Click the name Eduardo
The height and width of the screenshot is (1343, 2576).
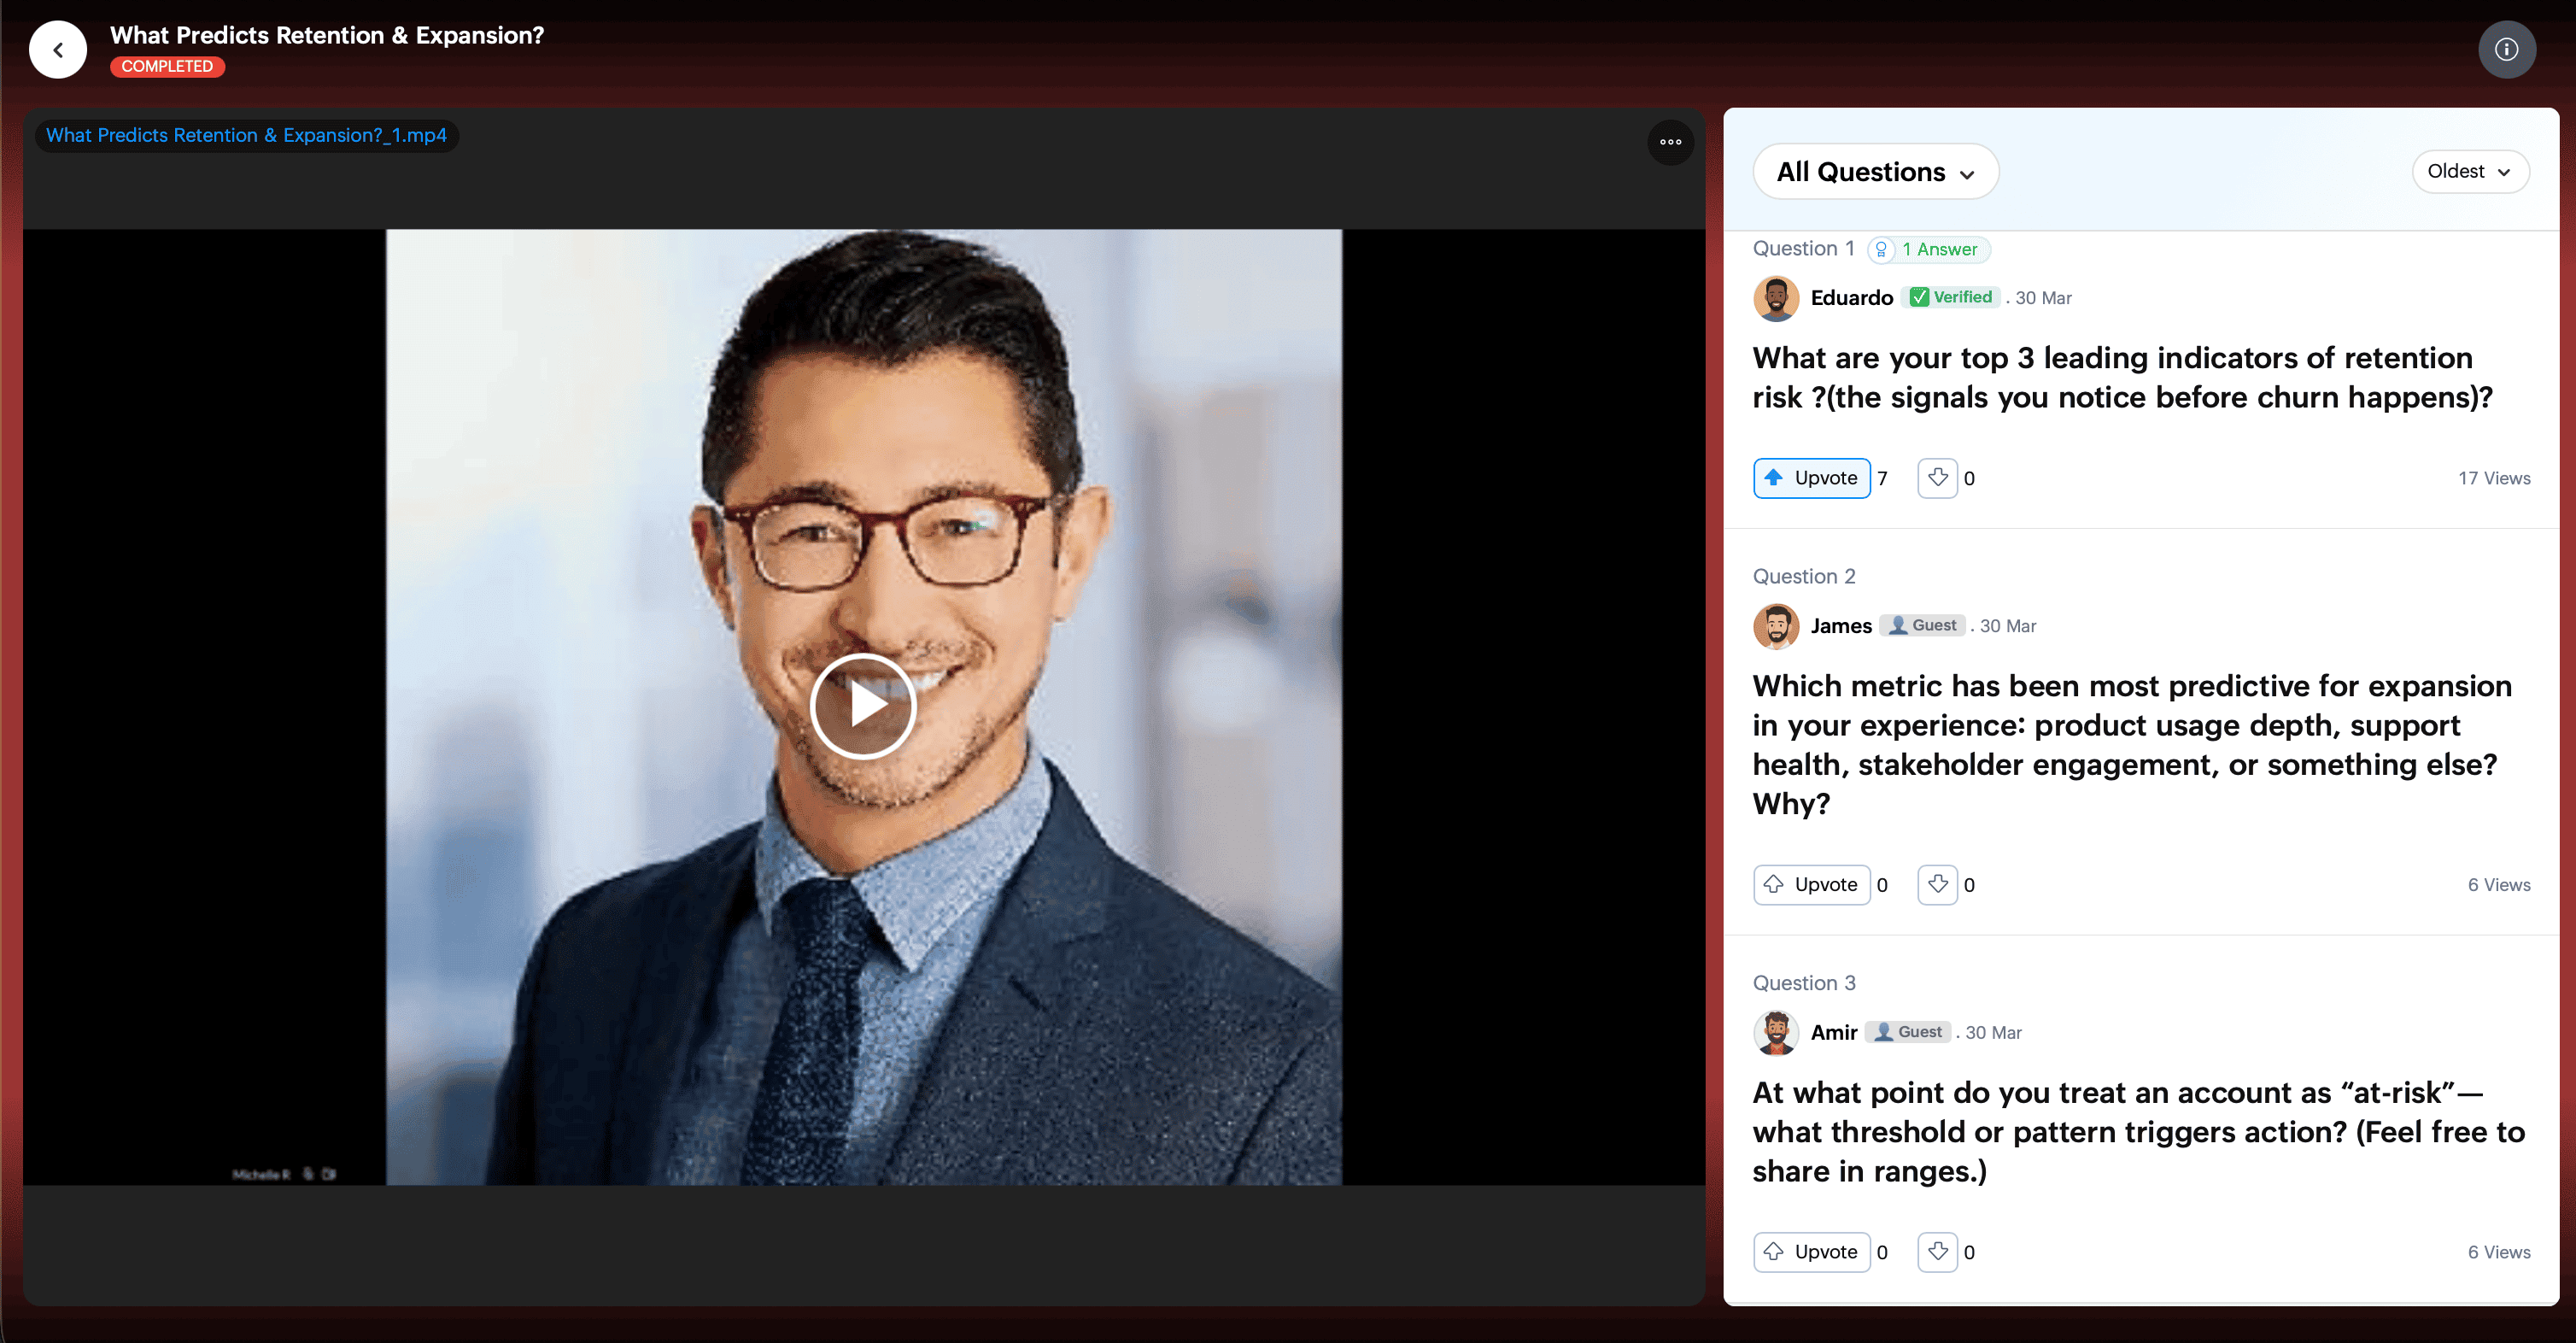[x=1851, y=298]
